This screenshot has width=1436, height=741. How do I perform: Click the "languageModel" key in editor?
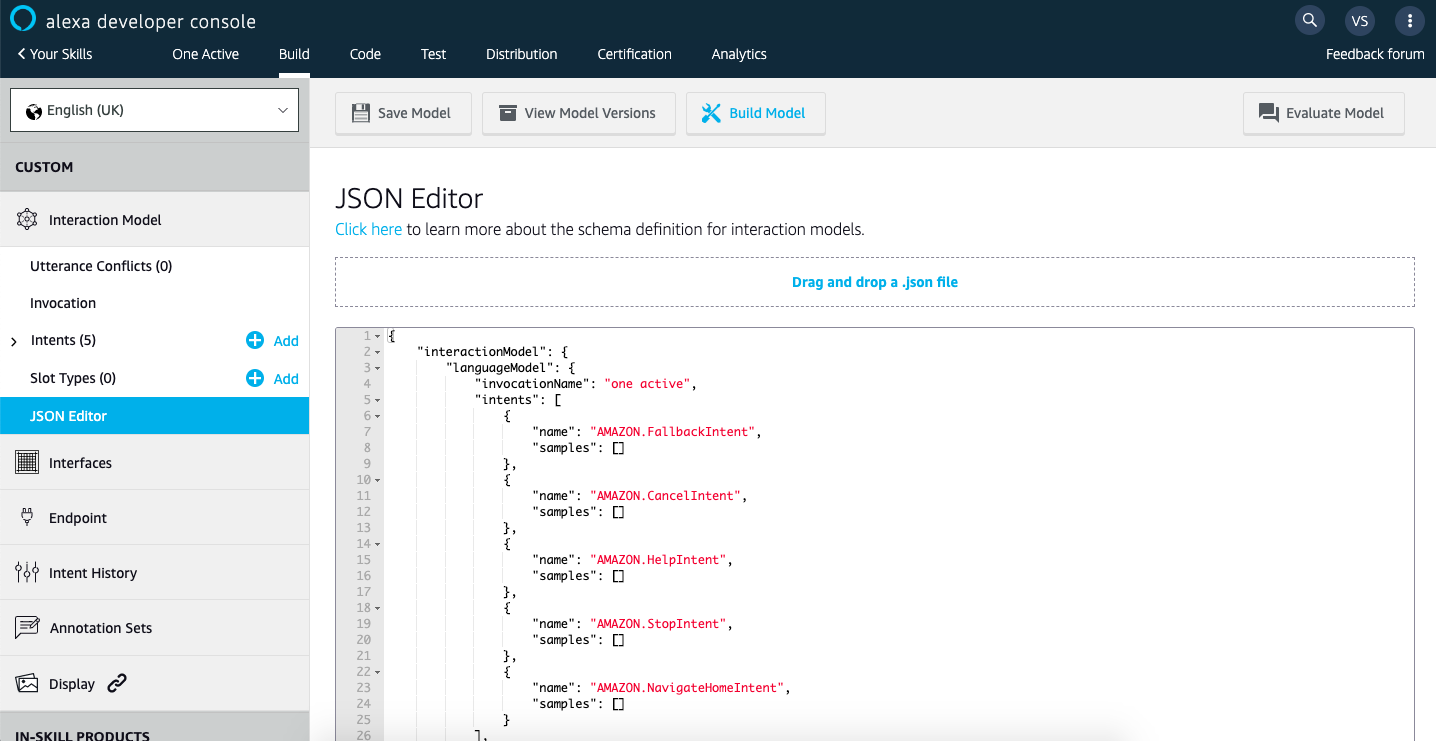[x=497, y=368]
